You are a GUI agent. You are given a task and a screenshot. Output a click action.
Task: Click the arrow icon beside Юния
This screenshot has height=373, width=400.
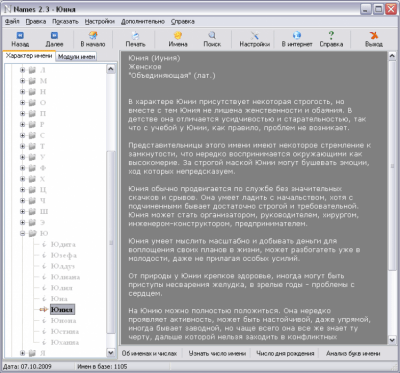(44, 310)
